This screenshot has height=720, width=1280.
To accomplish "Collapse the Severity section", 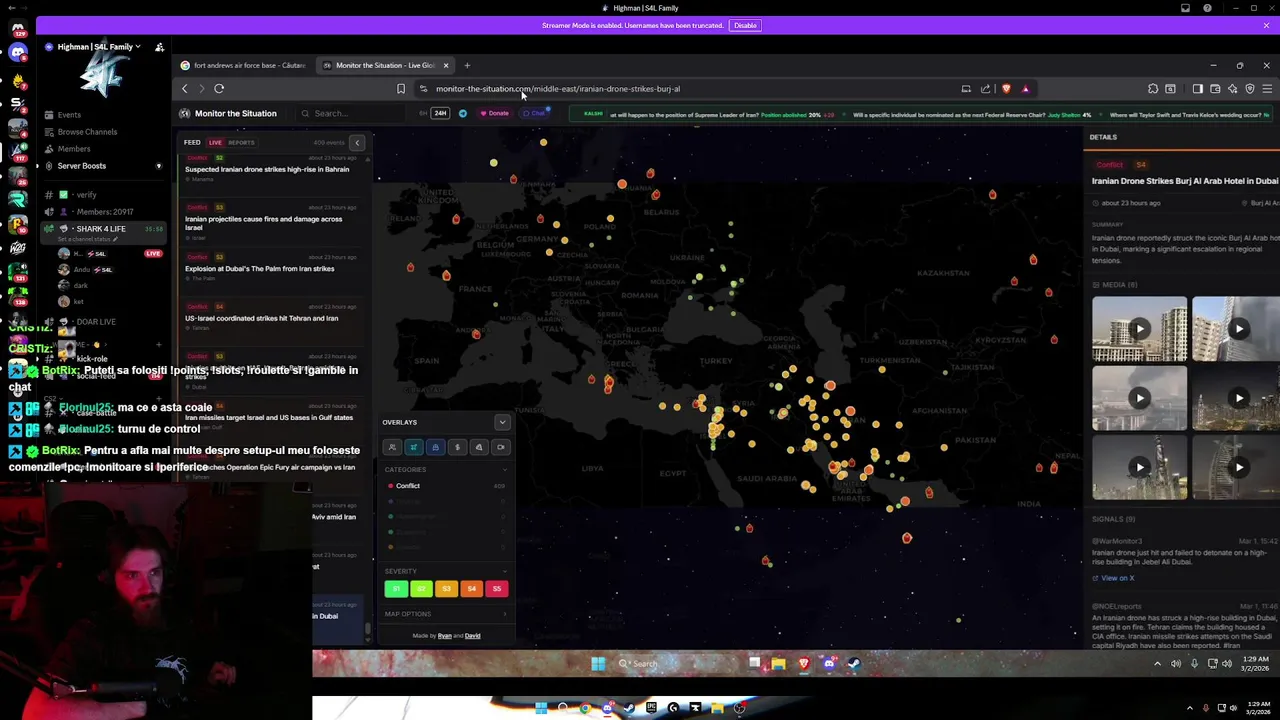I will tap(504, 572).
